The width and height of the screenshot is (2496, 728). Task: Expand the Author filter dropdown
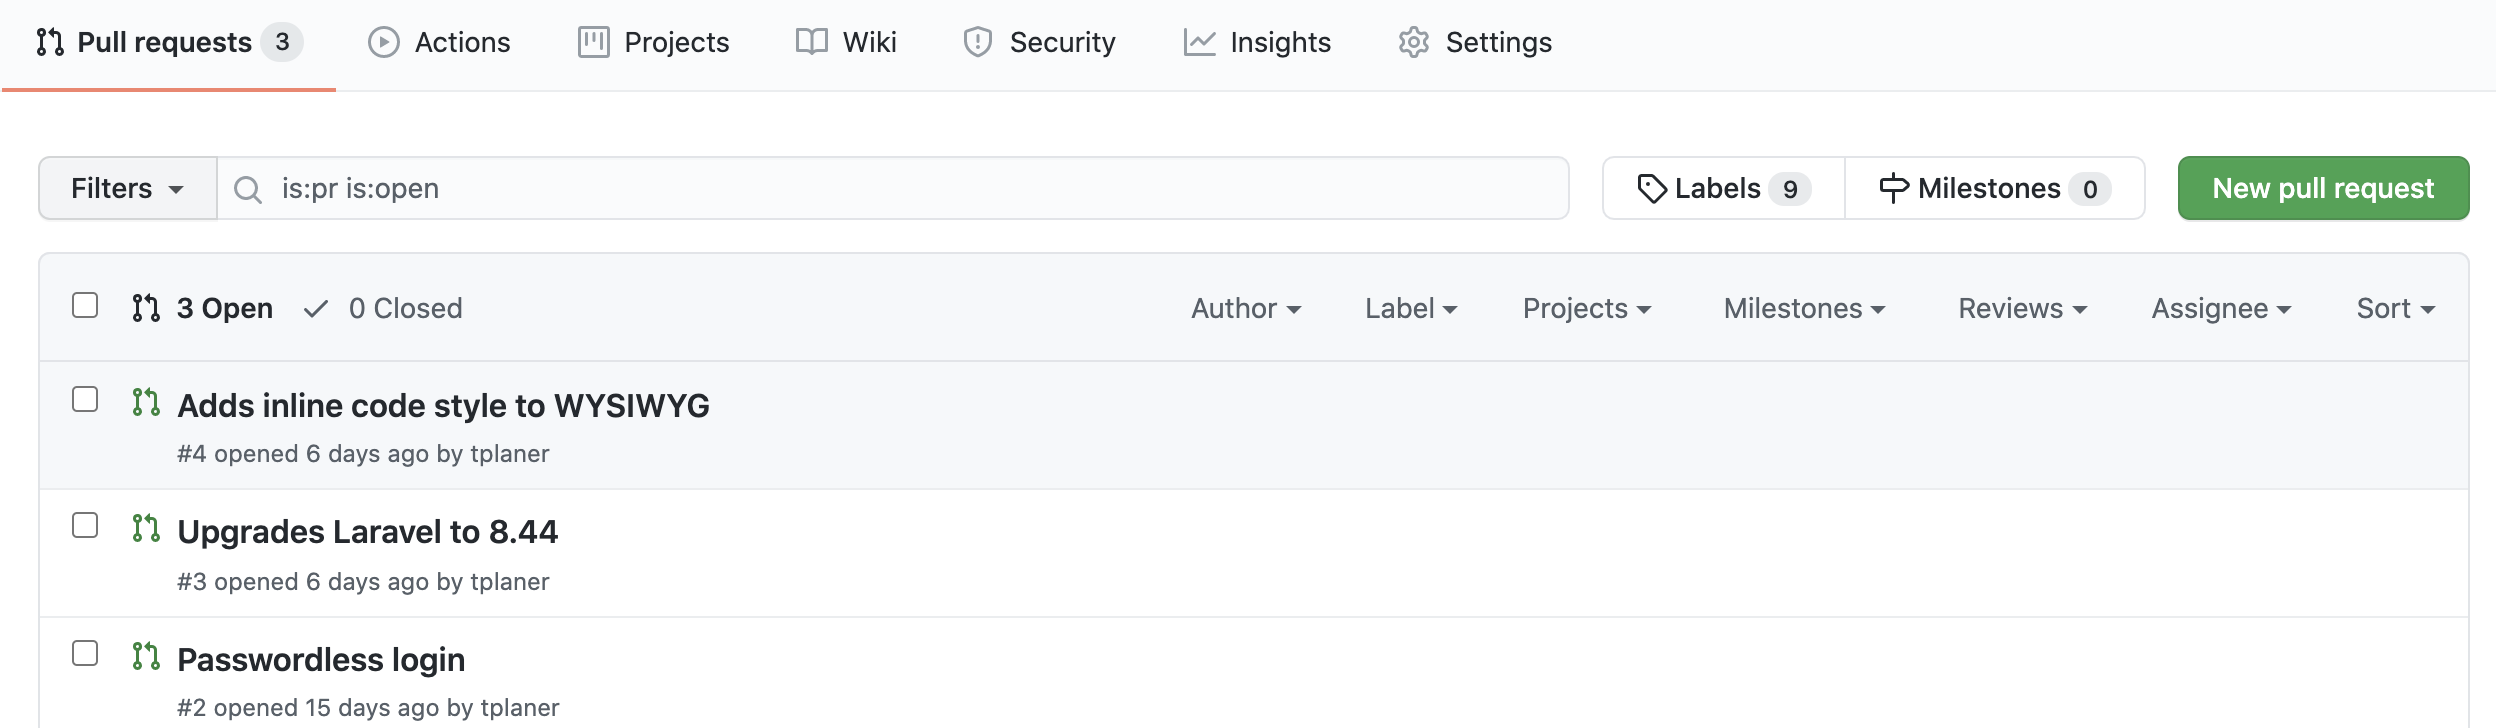tap(1246, 308)
